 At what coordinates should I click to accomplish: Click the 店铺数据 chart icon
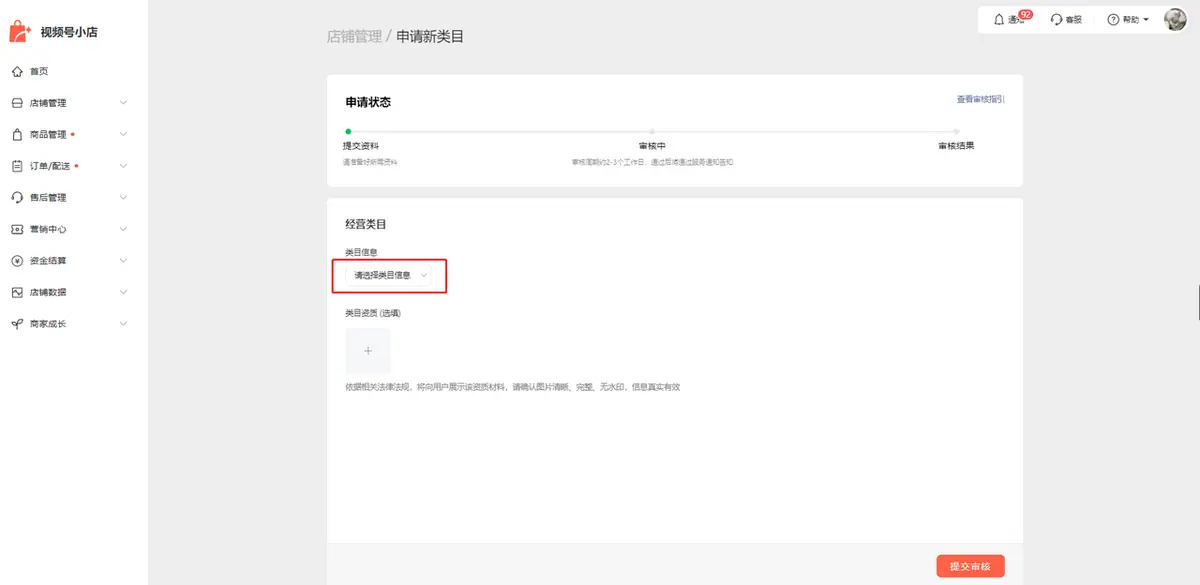click(x=17, y=293)
